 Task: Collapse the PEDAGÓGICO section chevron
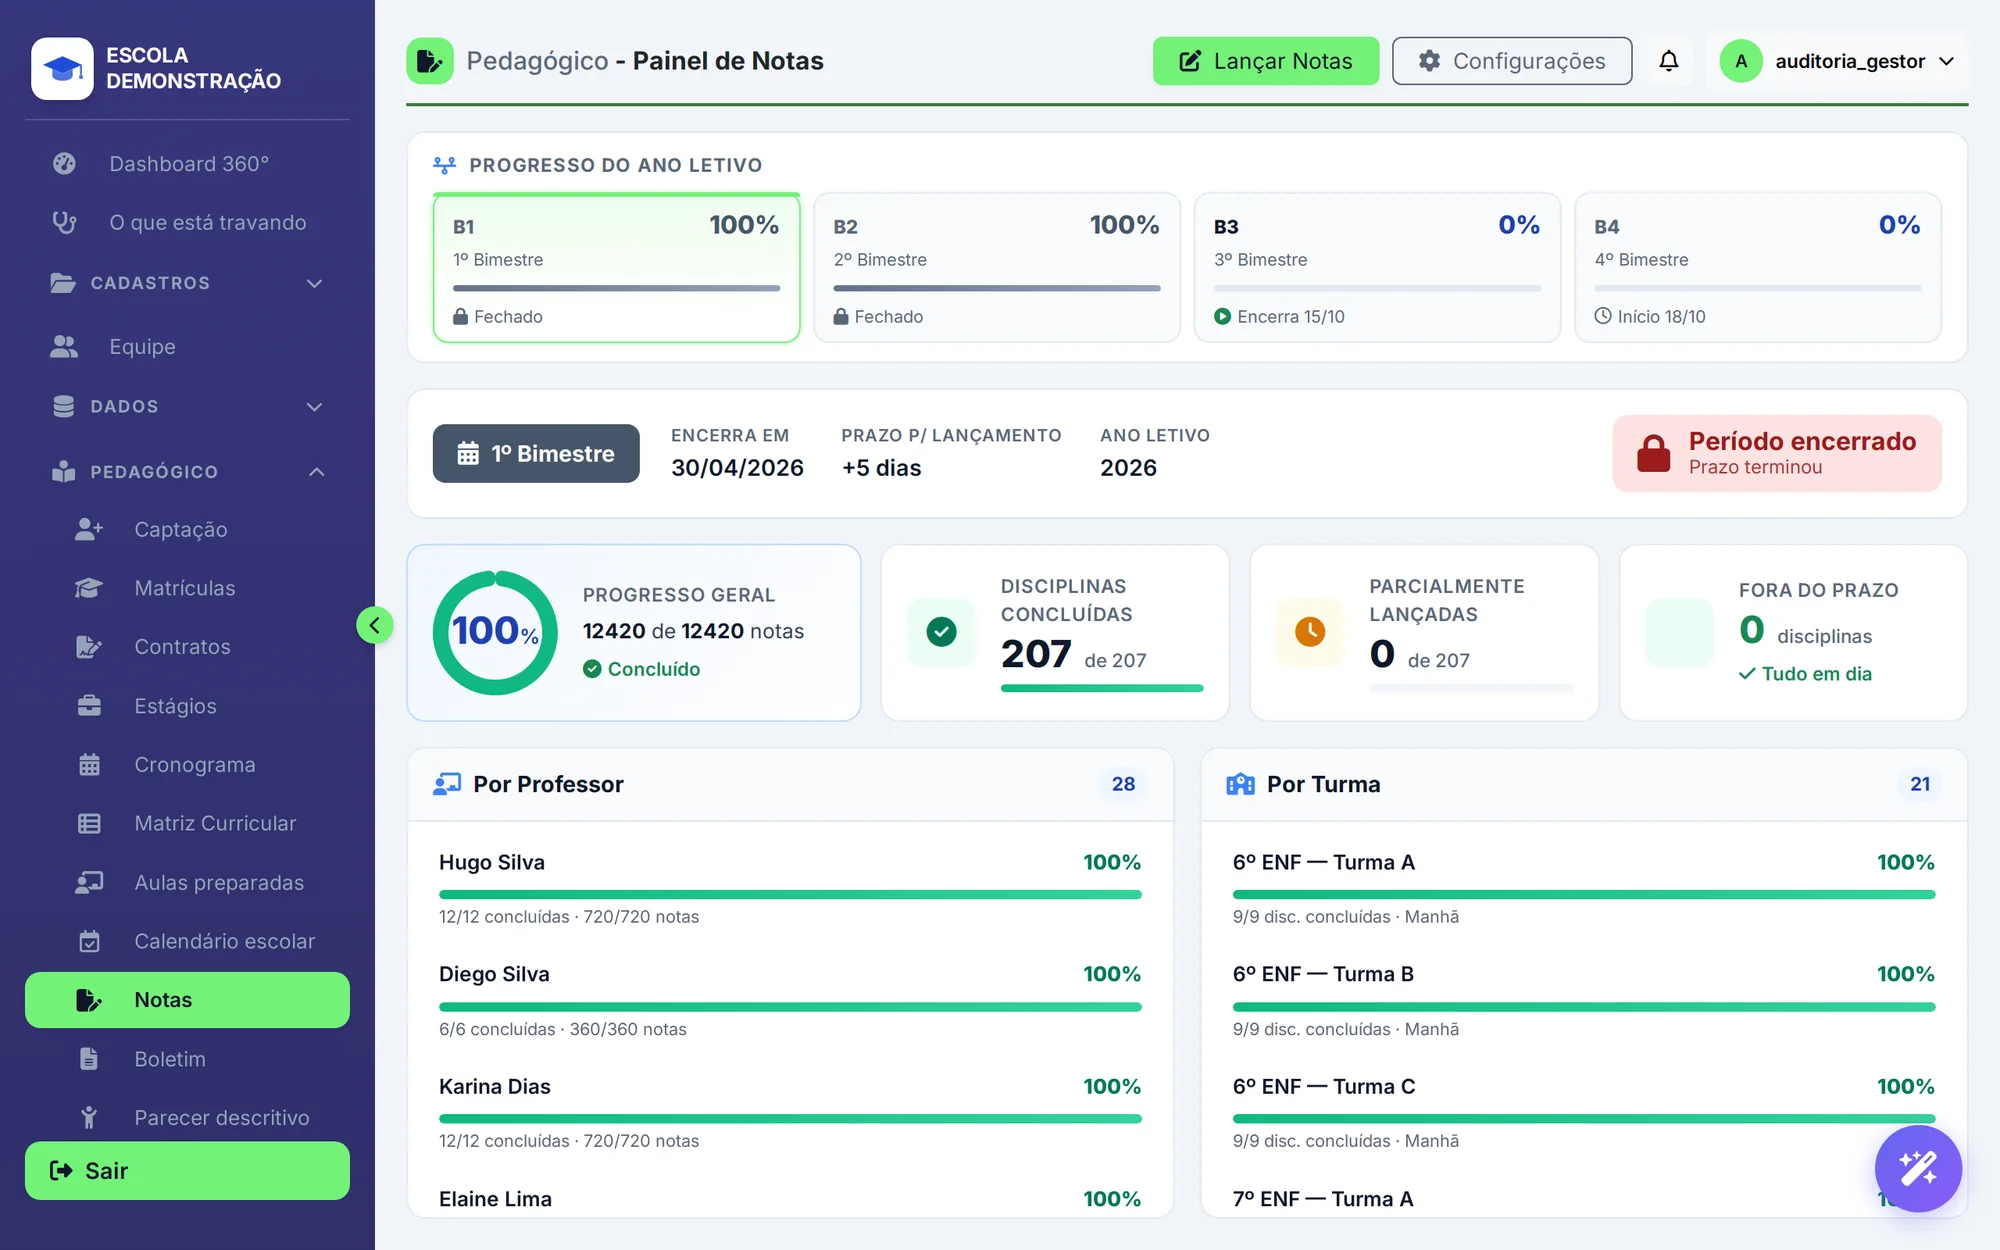point(316,472)
